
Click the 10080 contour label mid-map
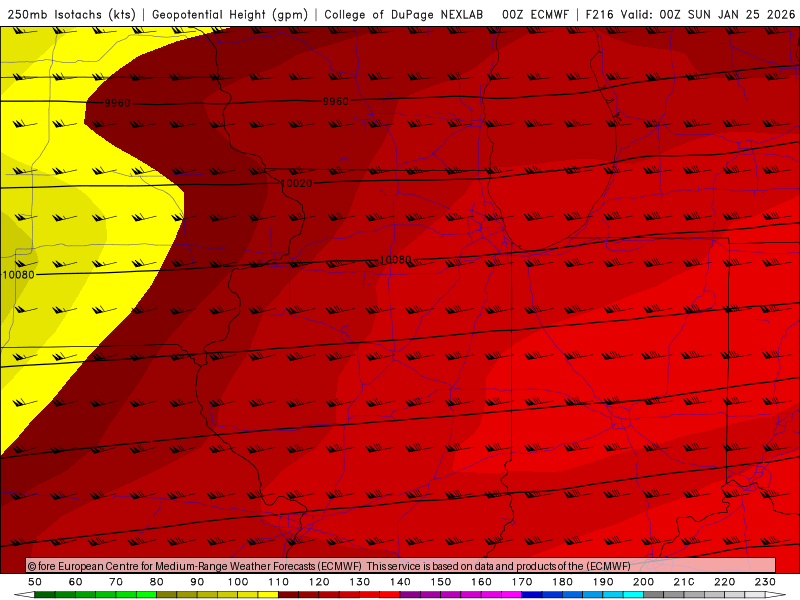(395, 260)
